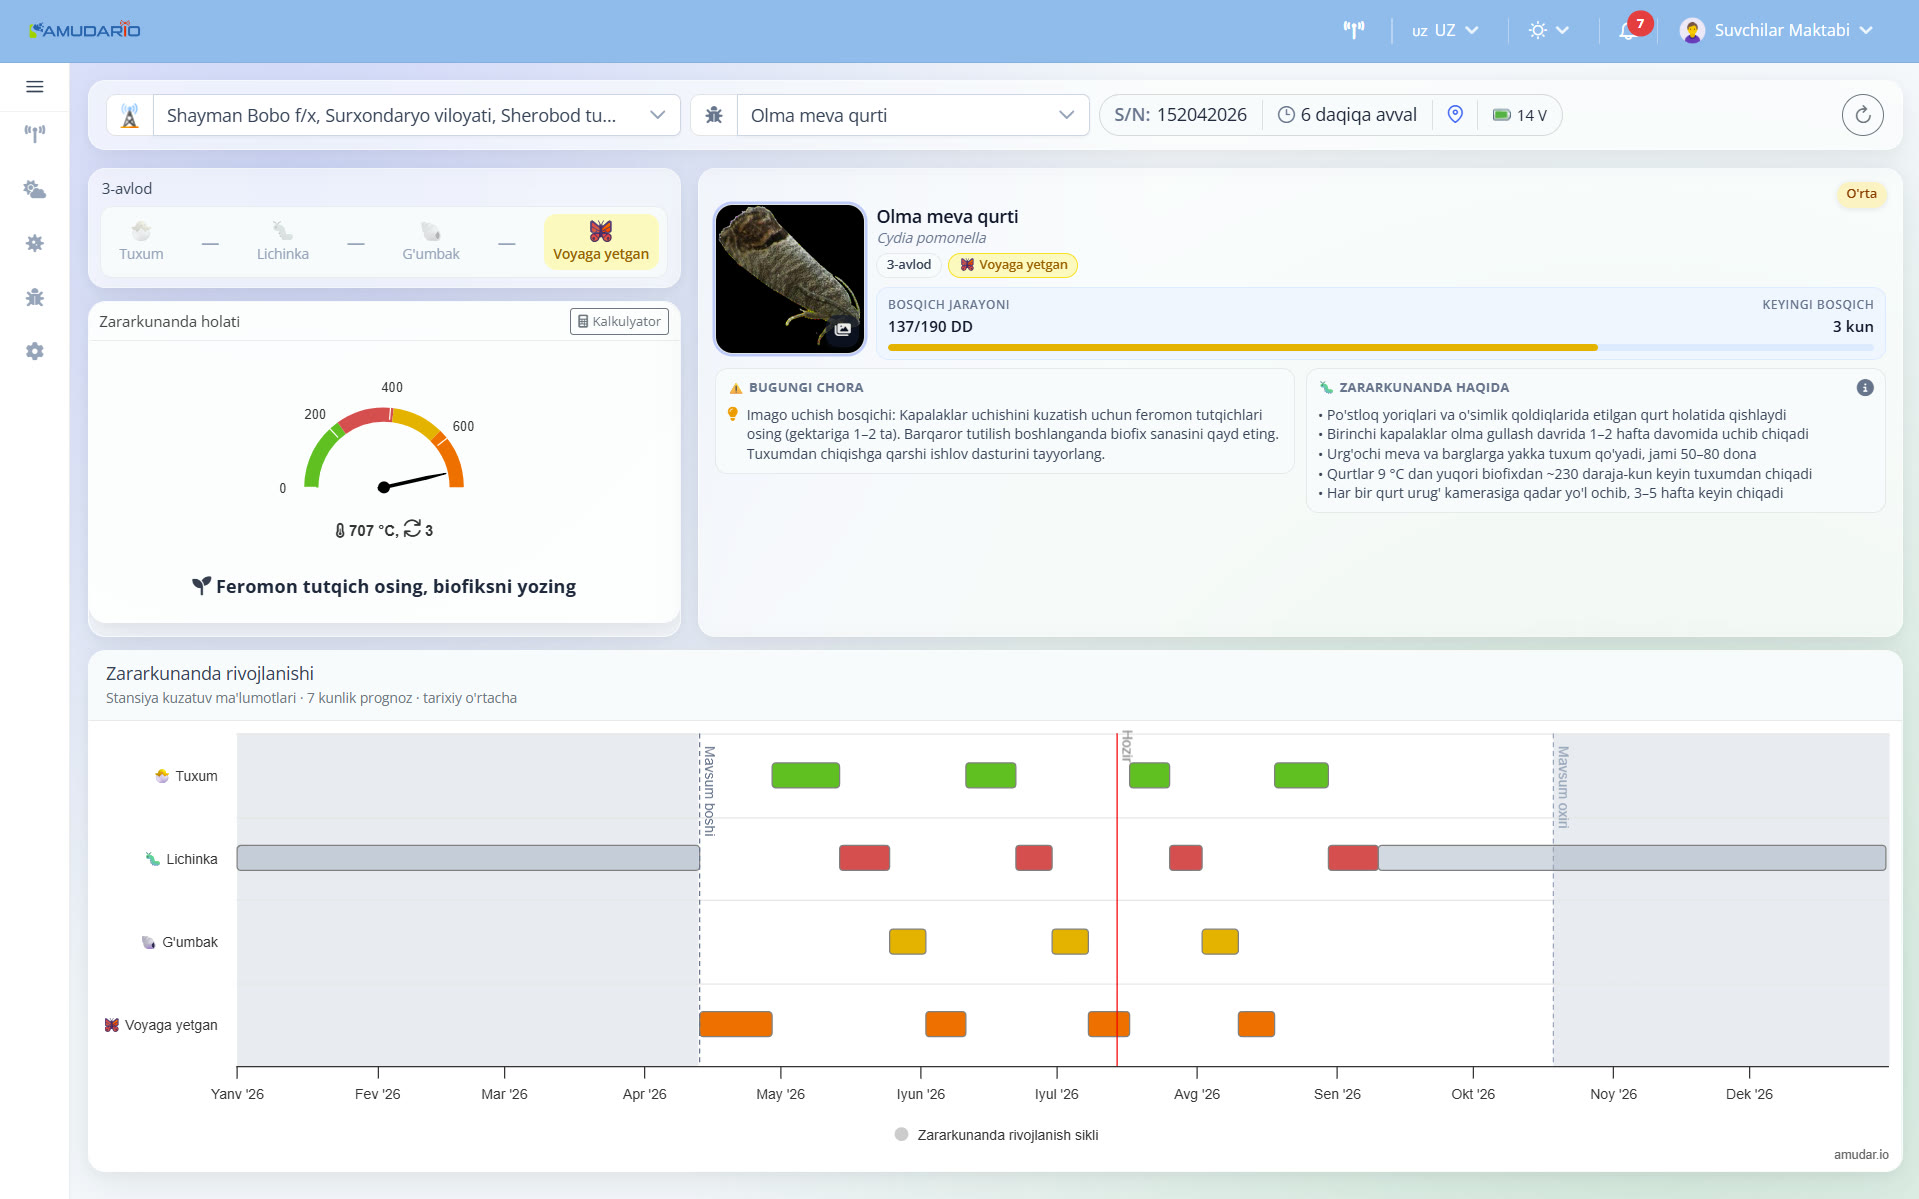Click the pest status gauge
The height and width of the screenshot is (1199, 1919).
tap(384, 447)
